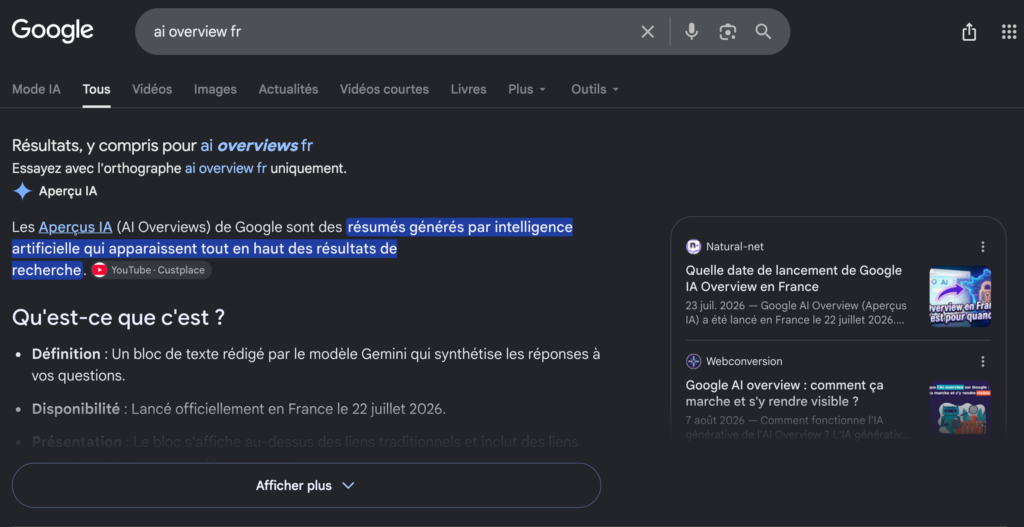Click the 'Qu'est-ce que c'est ?' heading
1024x527 pixels.
pyautogui.click(x=118, y=318)
